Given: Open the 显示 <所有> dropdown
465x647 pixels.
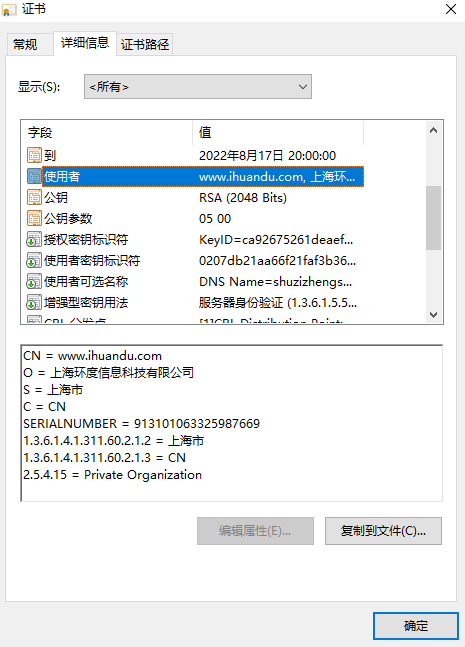Looking at the screenshot, I should click(x=198, y=87).
